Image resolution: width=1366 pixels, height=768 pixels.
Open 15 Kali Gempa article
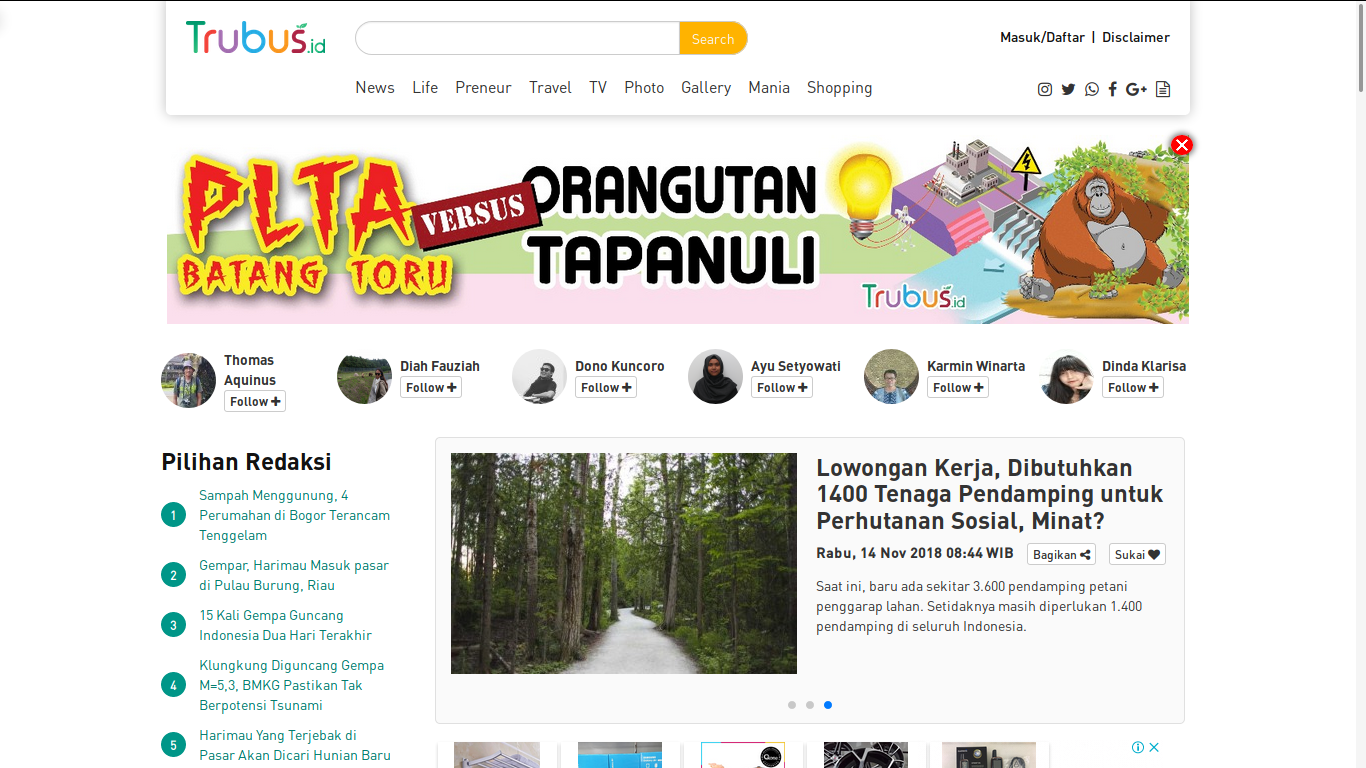click(285, 625)
